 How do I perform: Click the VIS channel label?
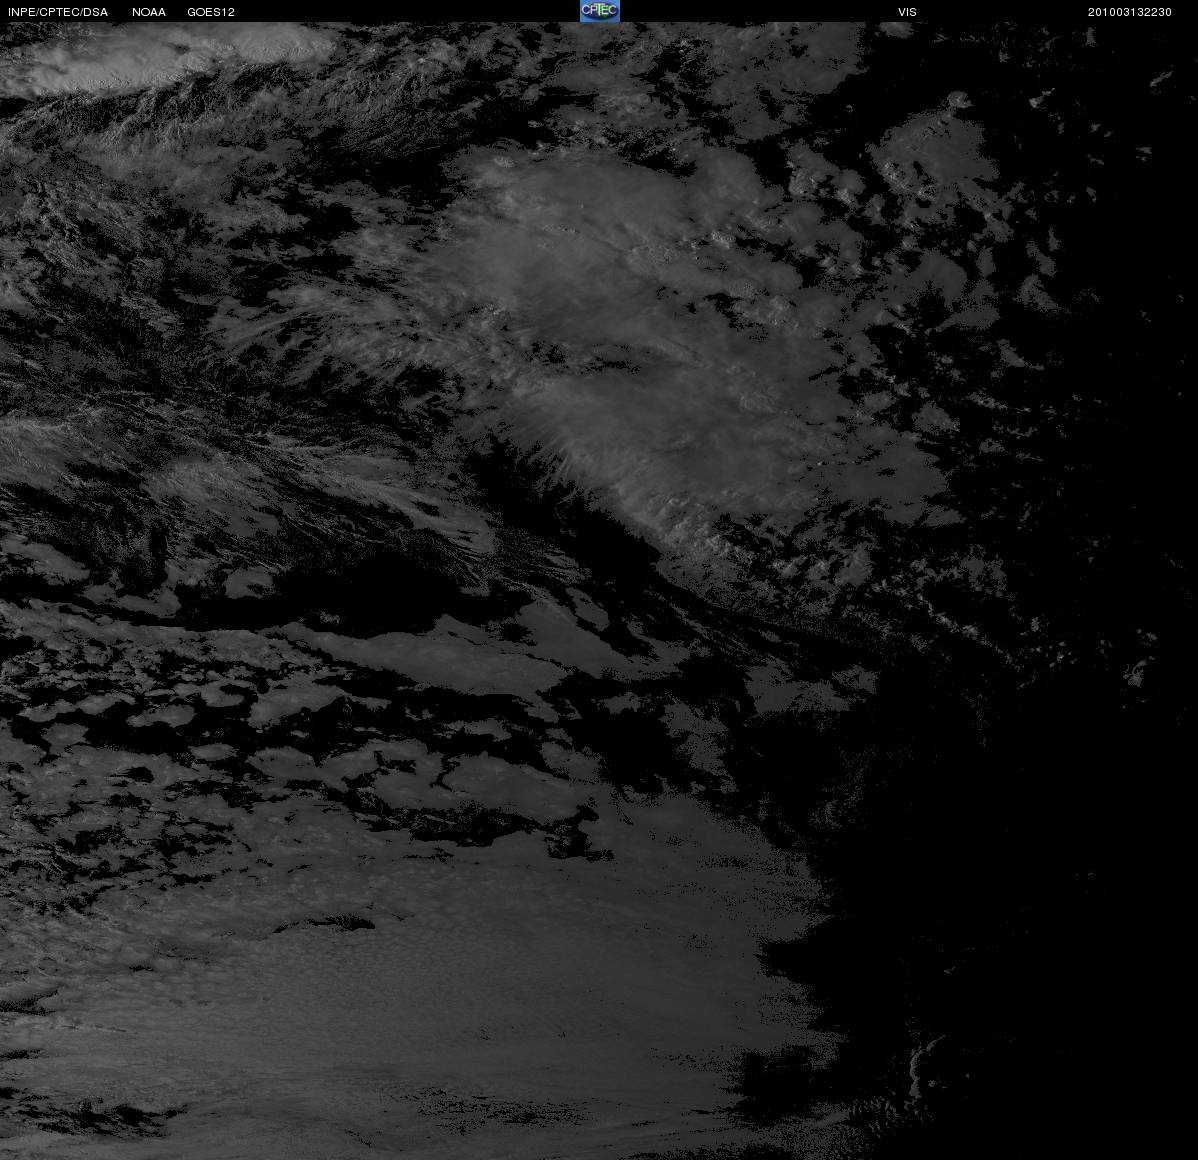click(x=907, y=12)
